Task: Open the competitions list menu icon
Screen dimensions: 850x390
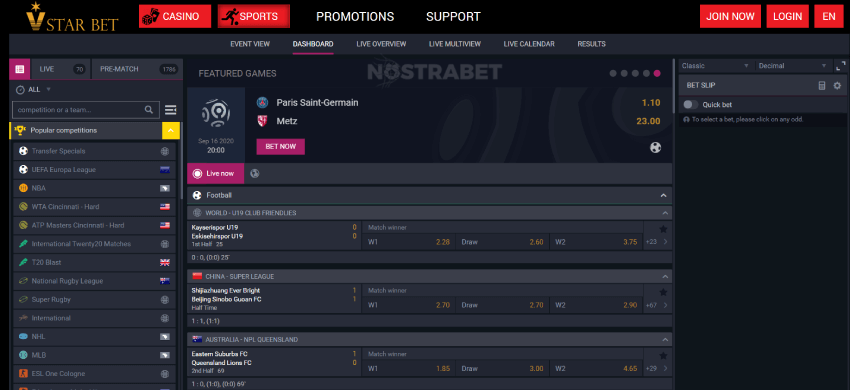Action: click(x=170, y=110)
